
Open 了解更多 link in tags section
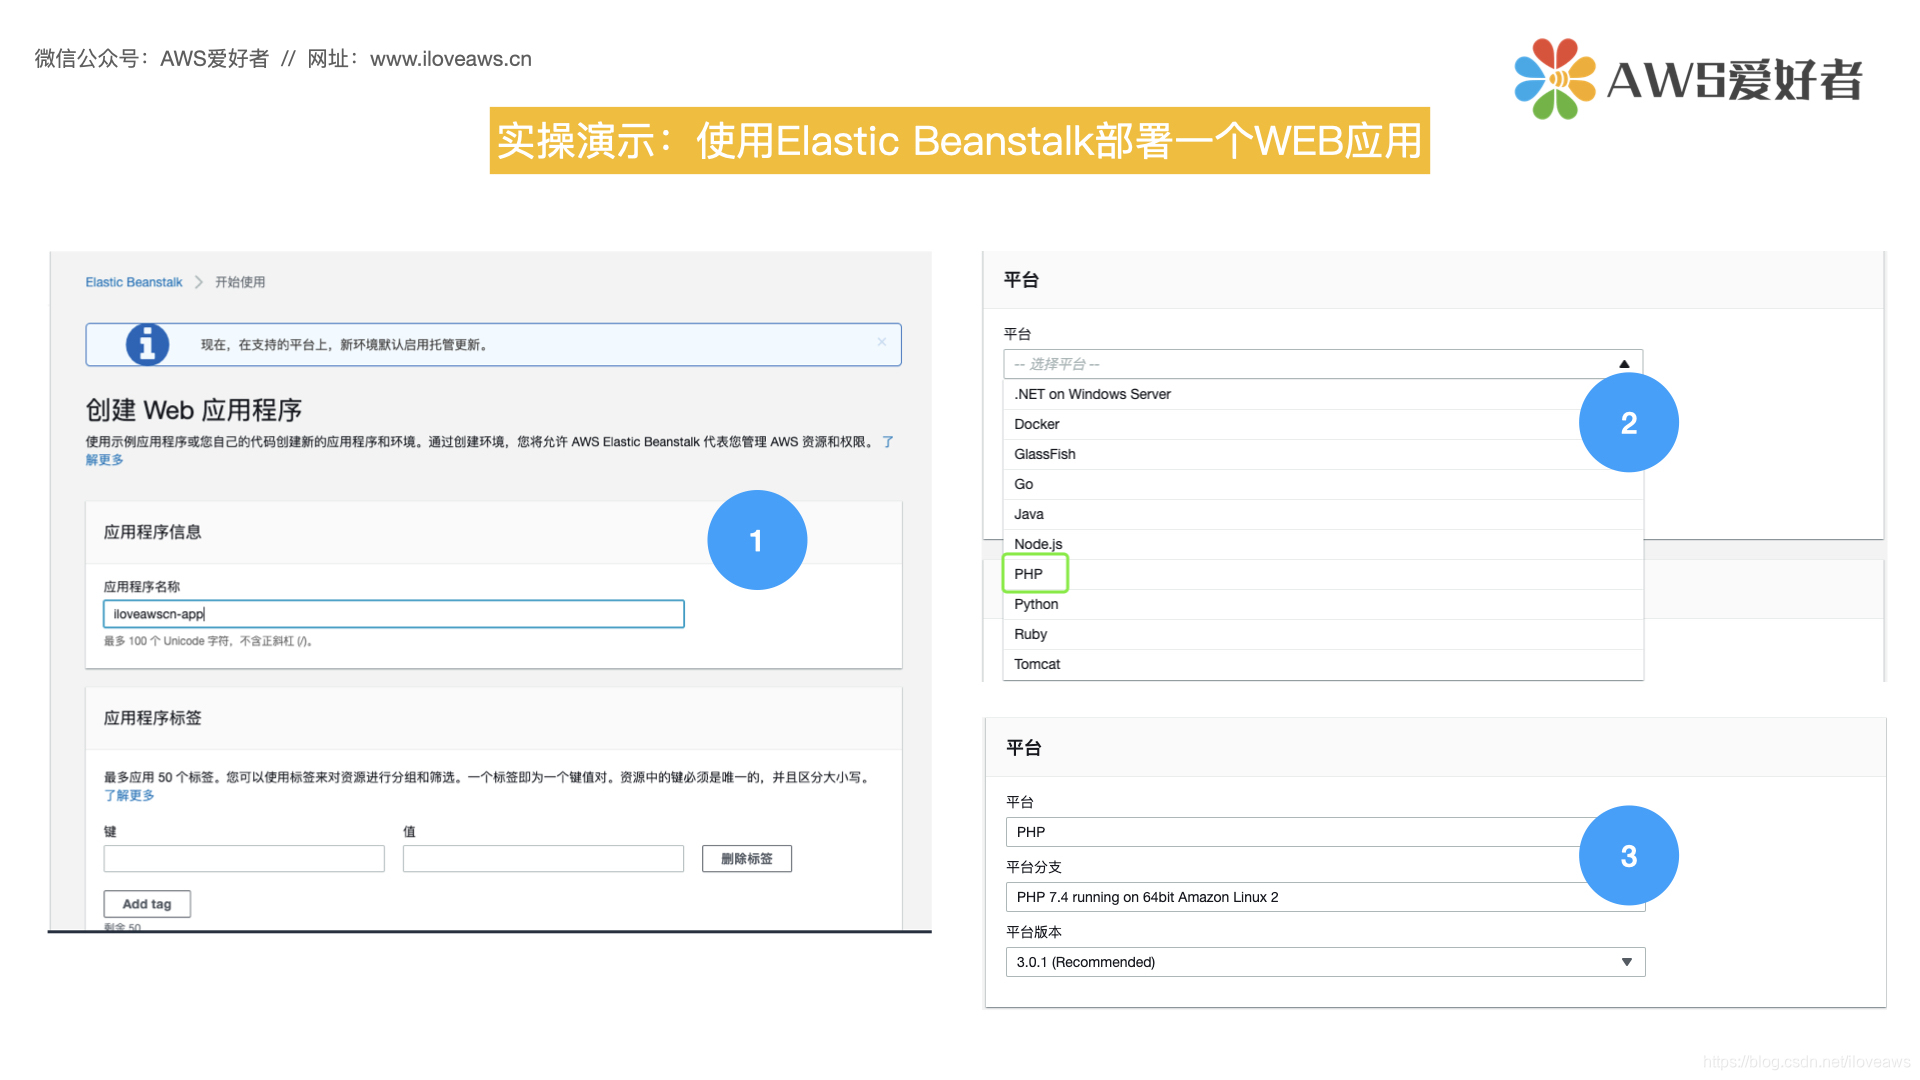(129, 795)
